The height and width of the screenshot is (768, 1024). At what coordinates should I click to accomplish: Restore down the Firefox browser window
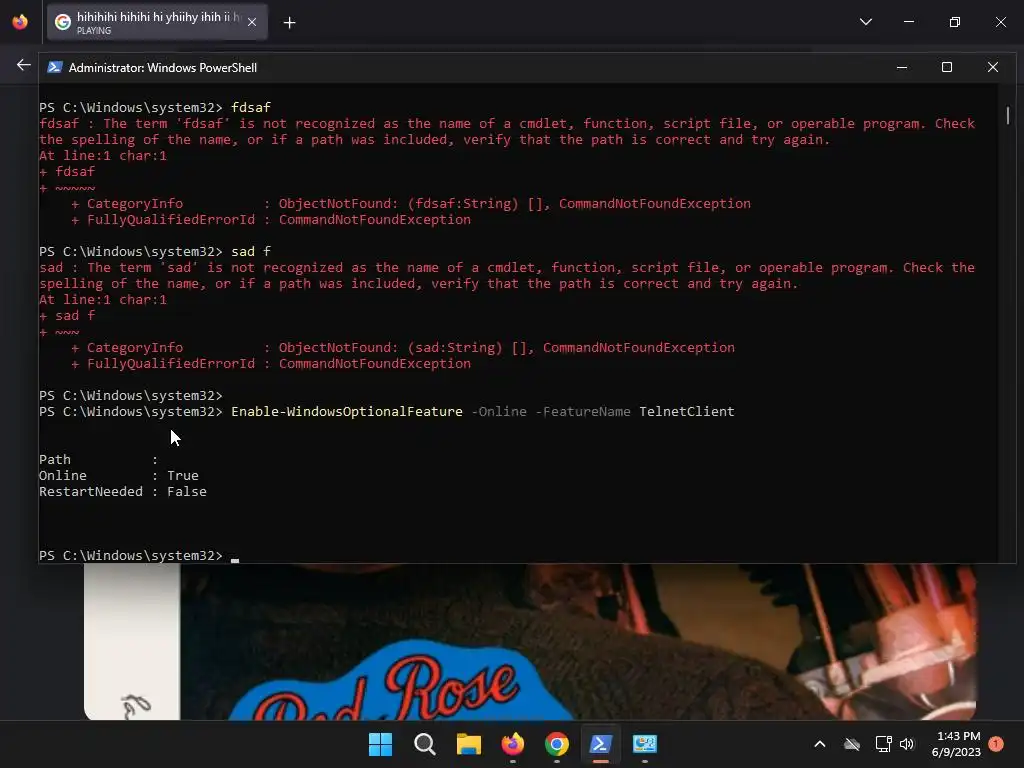tap(955, 22)
